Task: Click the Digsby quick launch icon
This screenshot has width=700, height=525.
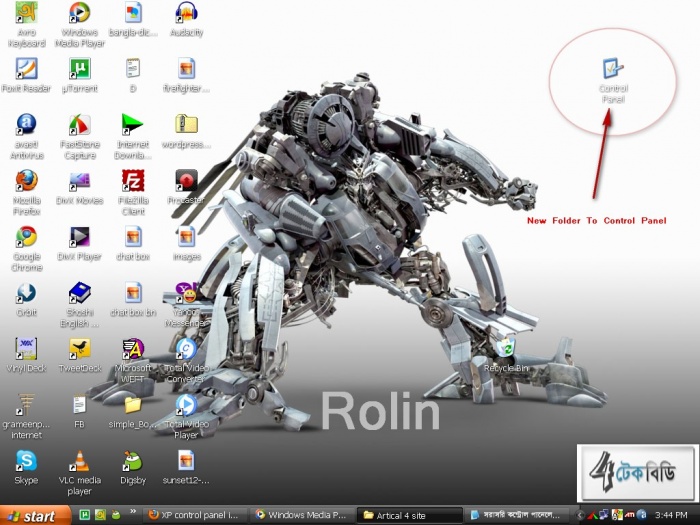Action: click(x=116, y=515)
